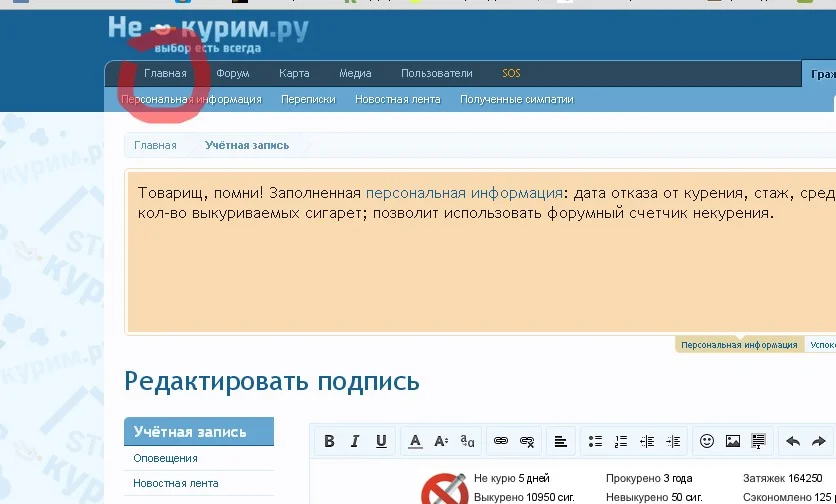Open Полученные симпатии submenu link
This screenshot has height=504, width=836.
(517, 100)
